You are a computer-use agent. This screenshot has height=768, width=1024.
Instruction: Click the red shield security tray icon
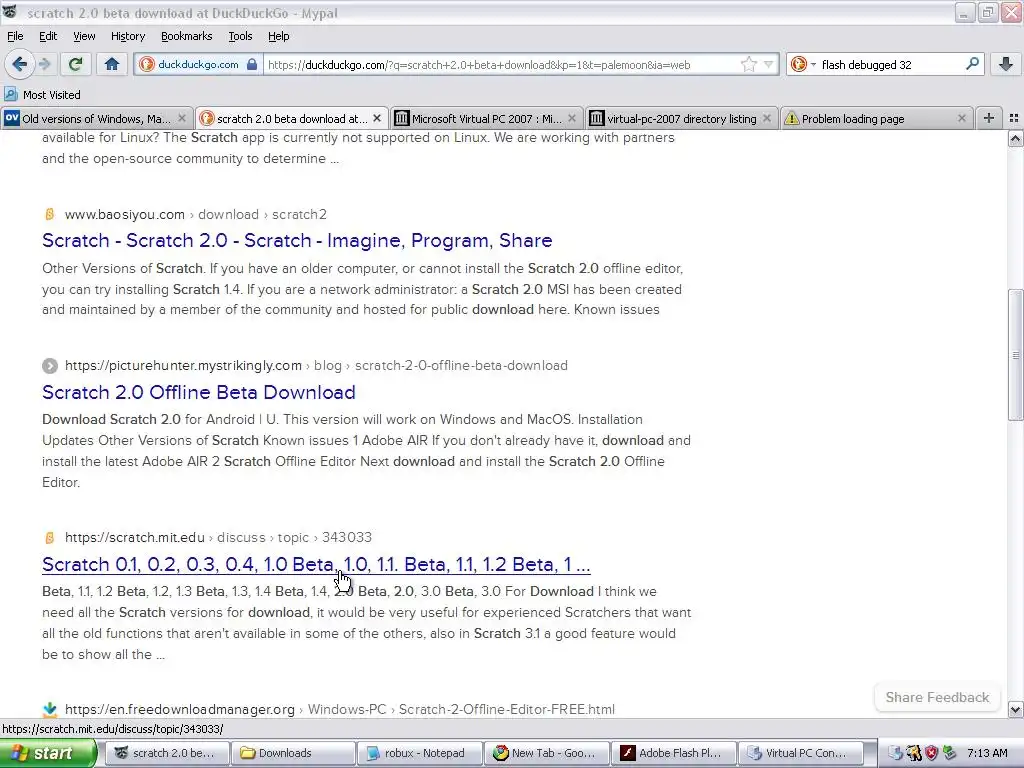click(931, 754)
